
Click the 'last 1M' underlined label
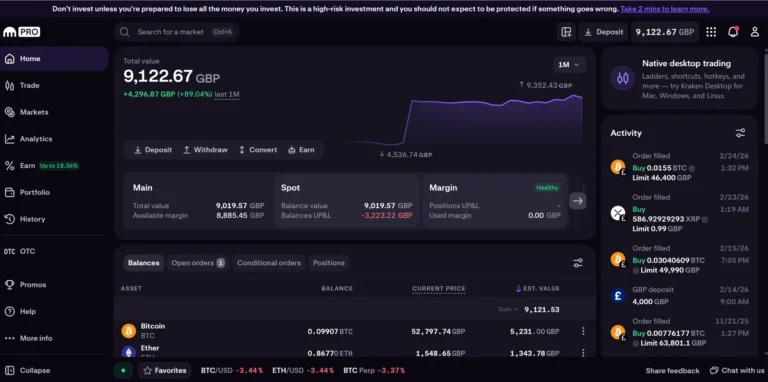(227, 94)
